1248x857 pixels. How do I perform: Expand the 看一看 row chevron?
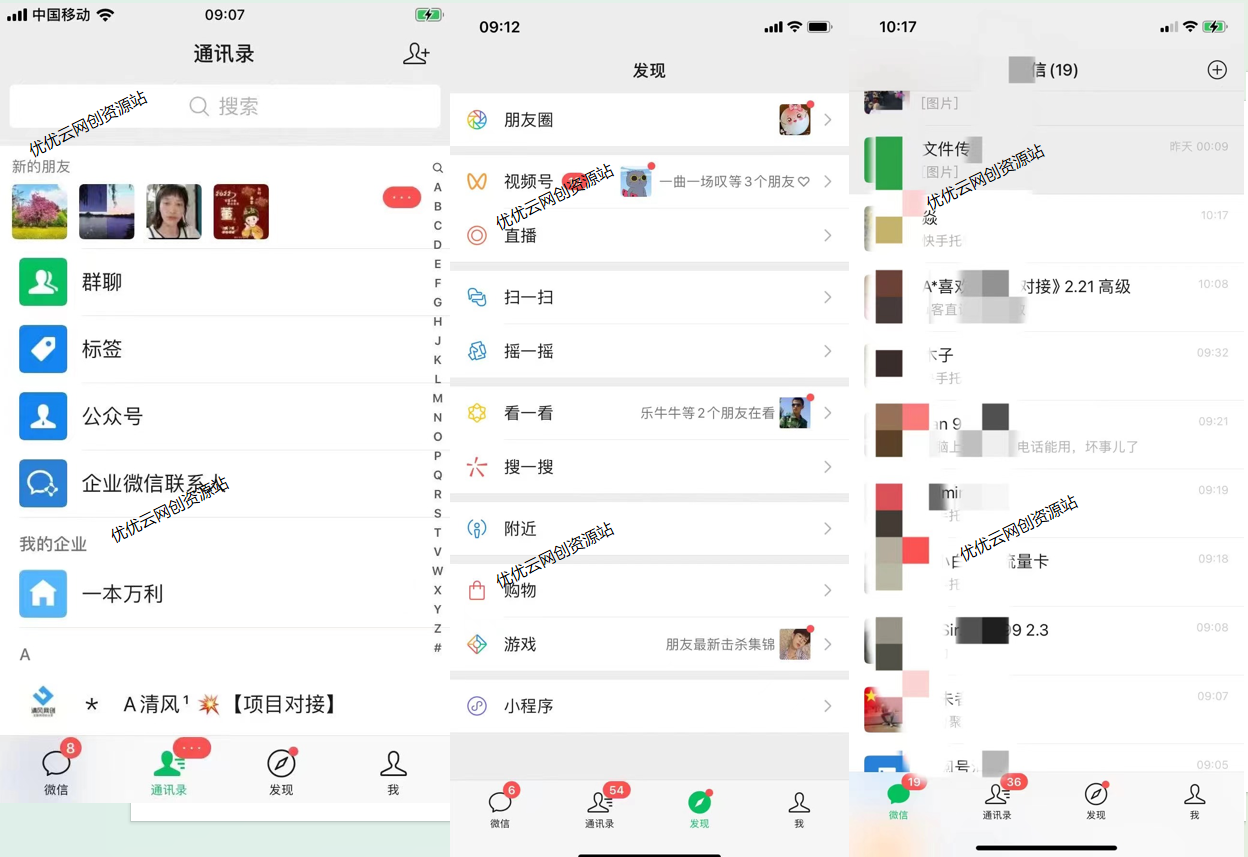pyautogui.click(x=827, y=413)
